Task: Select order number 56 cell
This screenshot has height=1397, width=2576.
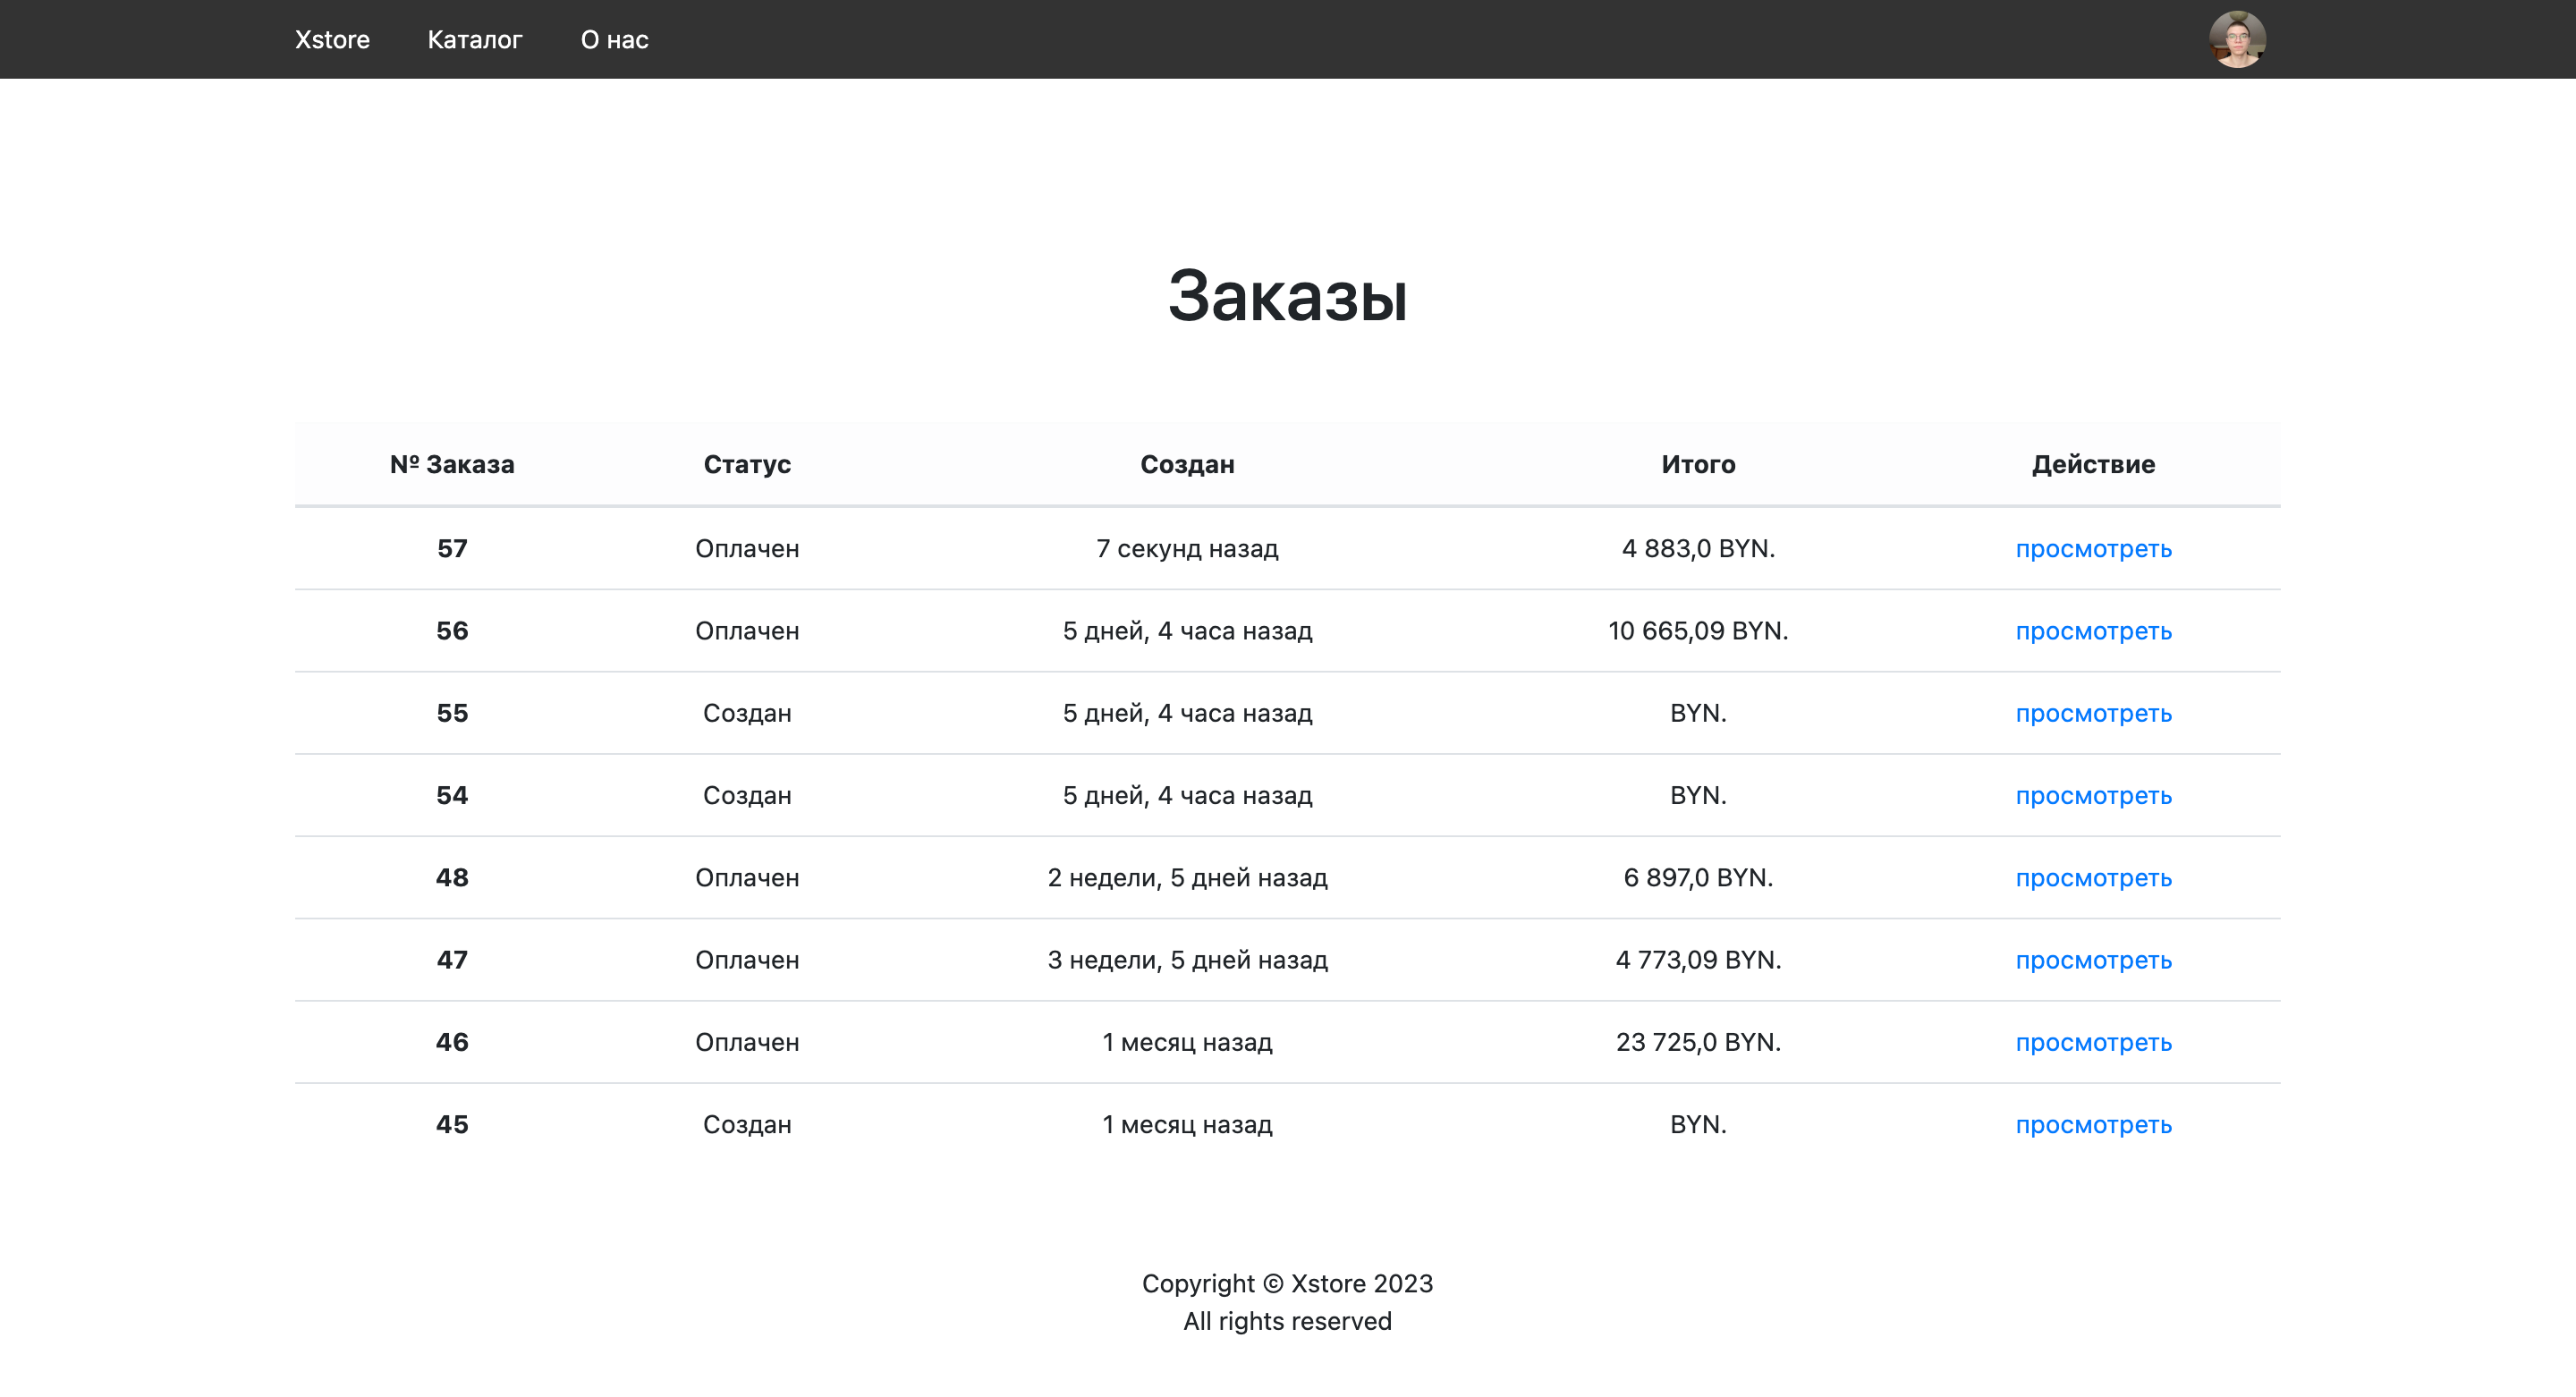Action: 452,630
